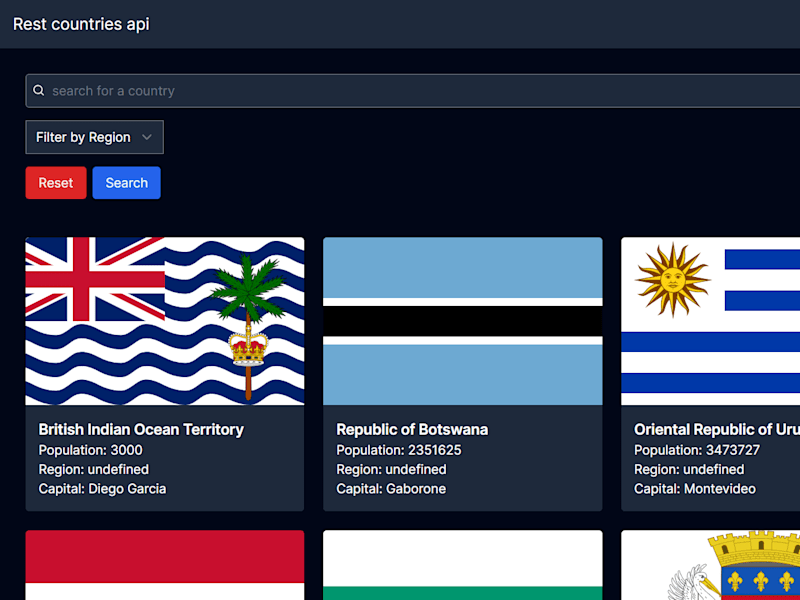This screenshot has width=800, height=600.
Task: Select the 'Republic of Botswana' card title
Action: [412, 430]
